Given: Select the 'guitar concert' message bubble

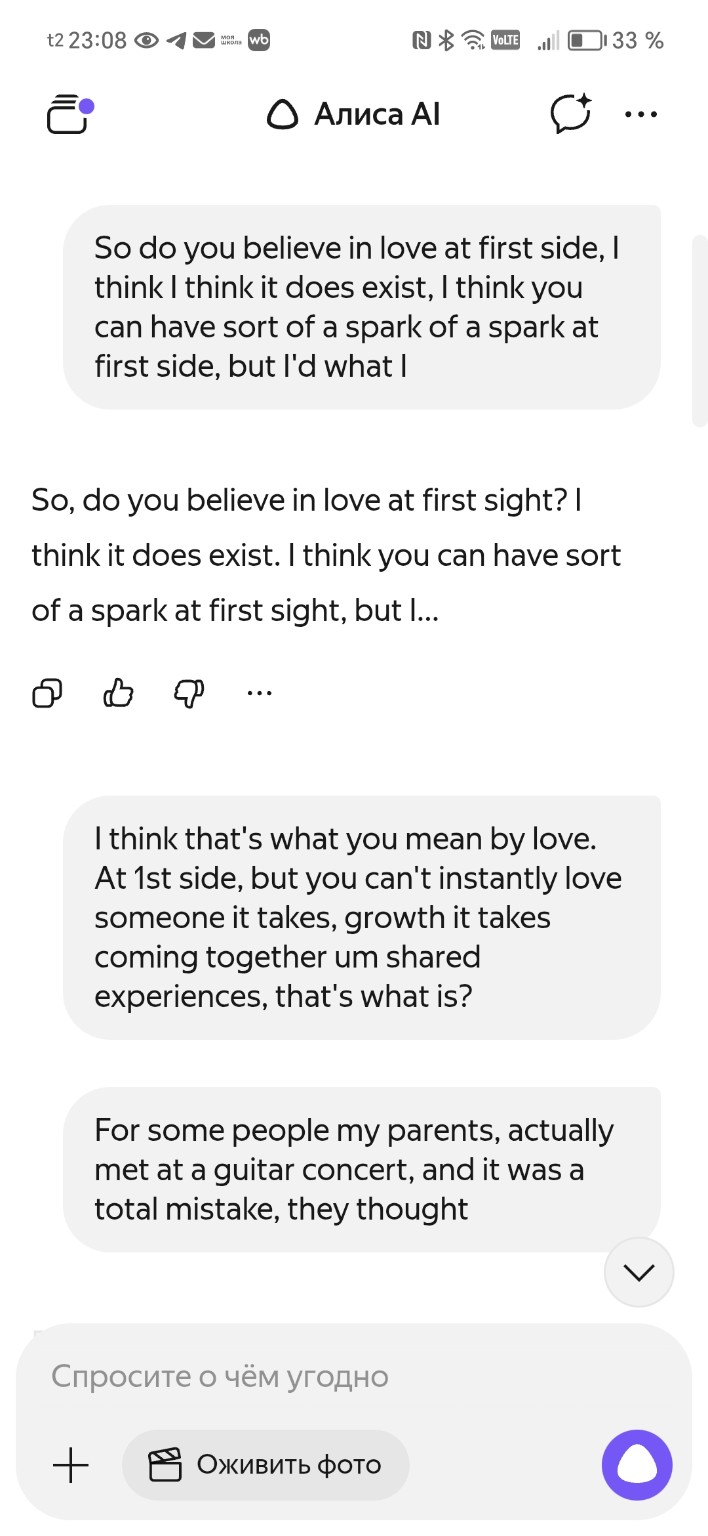Looking at the screenshot, I should [361, 1169].
